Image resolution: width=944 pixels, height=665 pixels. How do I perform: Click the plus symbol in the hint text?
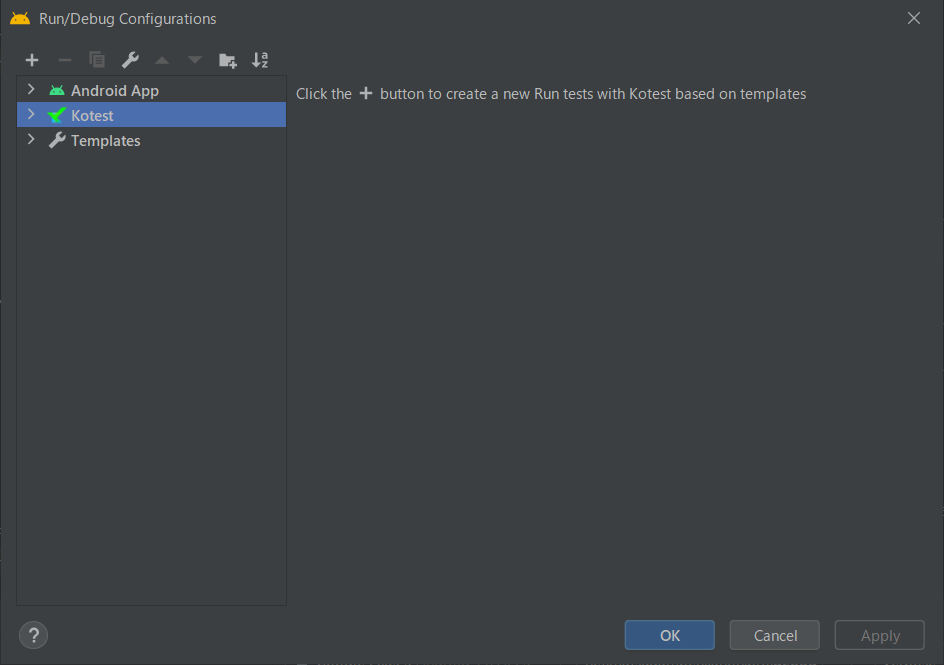[x=364, y=93]
